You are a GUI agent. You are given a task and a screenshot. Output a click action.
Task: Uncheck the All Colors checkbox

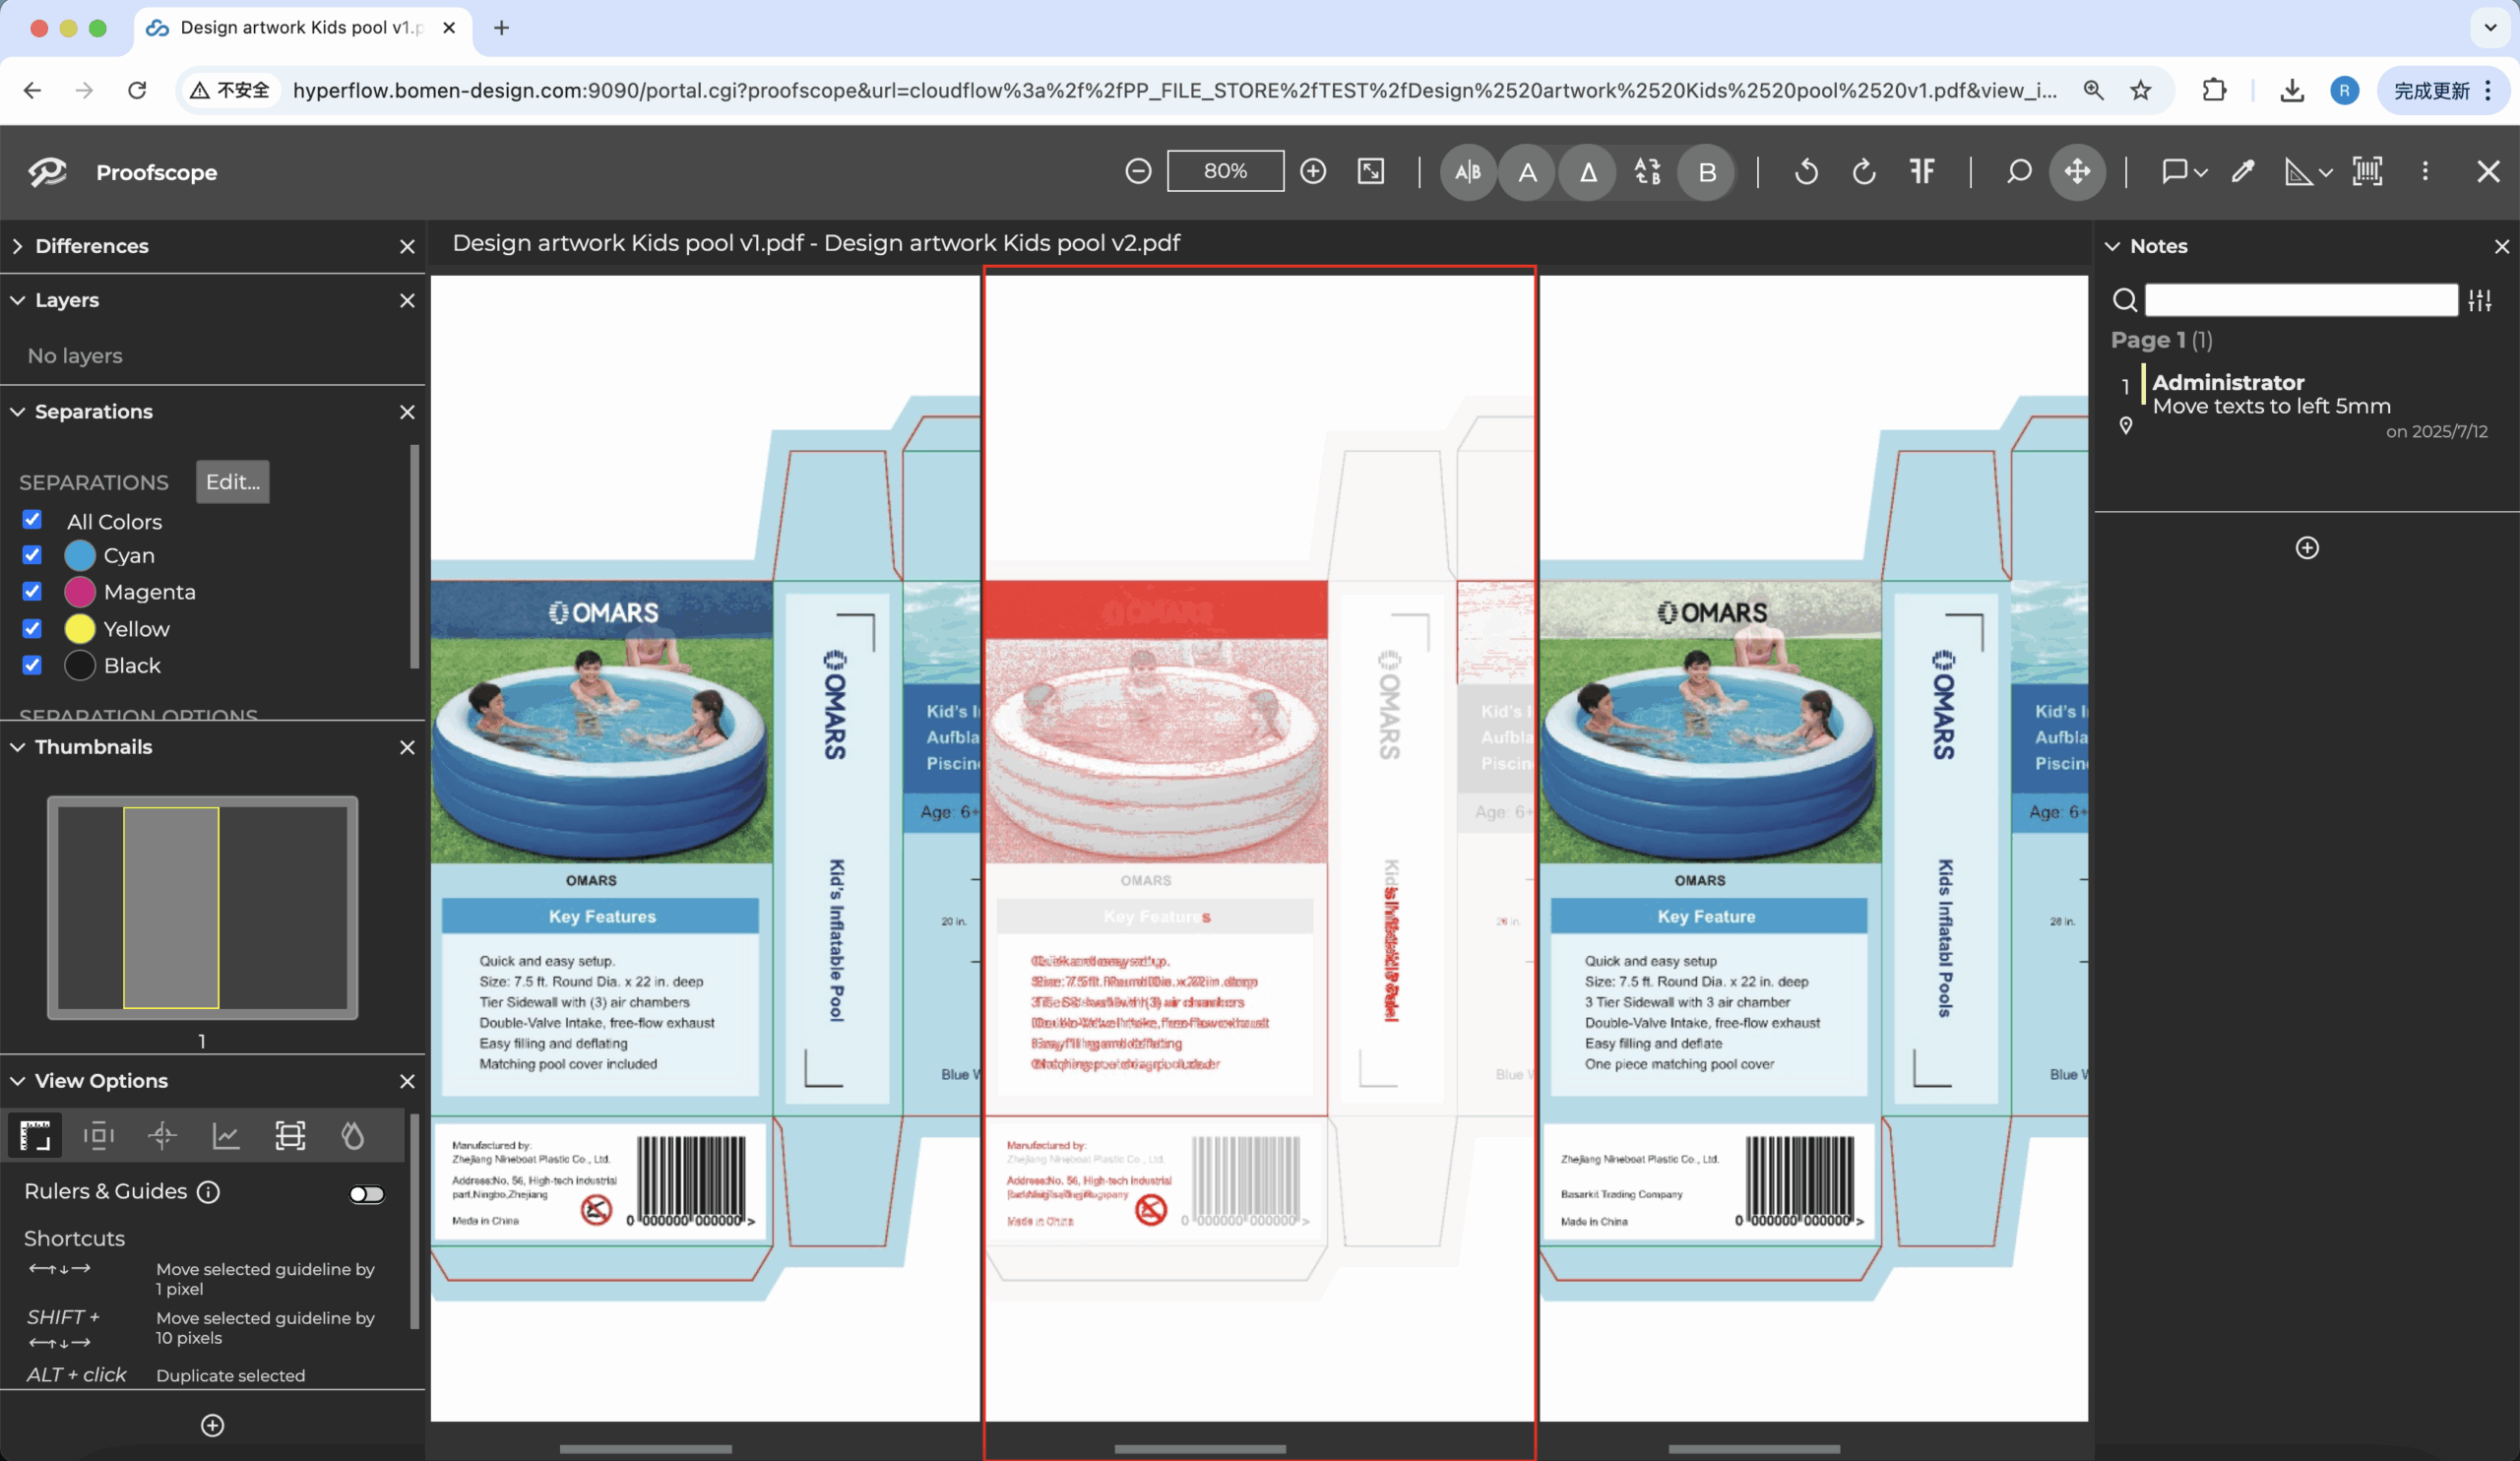32,520
